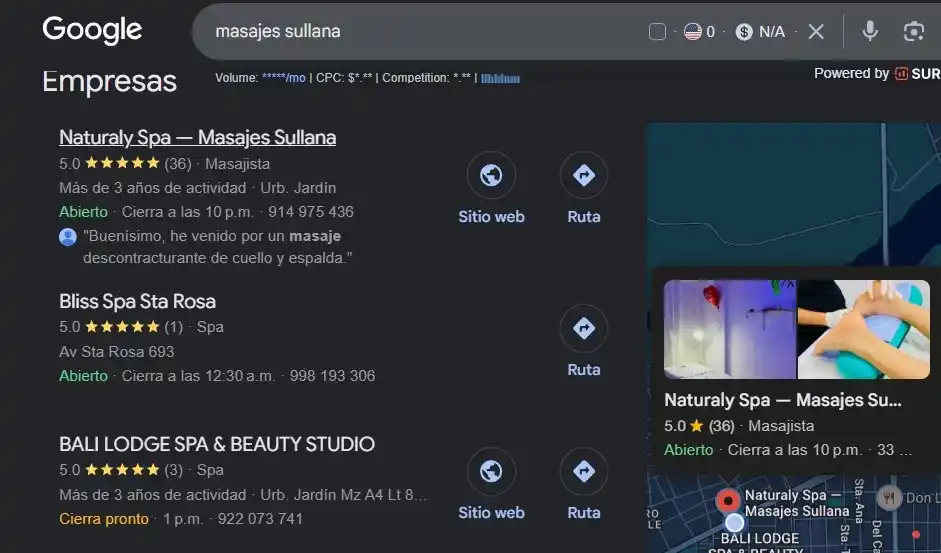Click the Ruta directions icon for Bali Lodge
941x553 pixels.
pyautogui.click(x=584, y=471)
